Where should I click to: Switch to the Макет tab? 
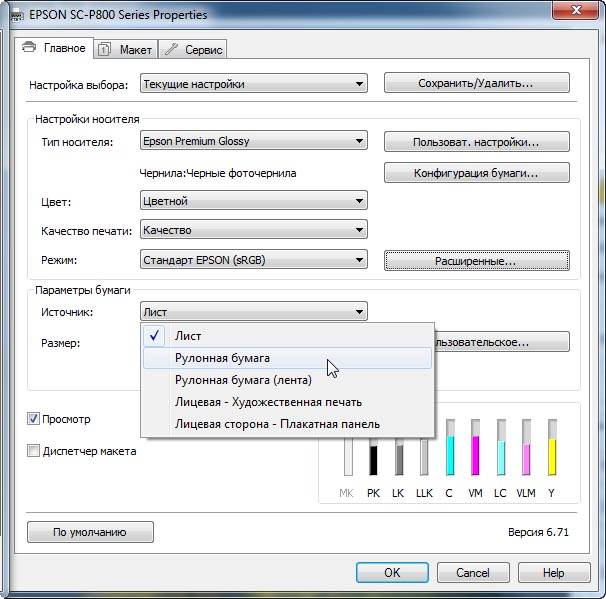126,49
